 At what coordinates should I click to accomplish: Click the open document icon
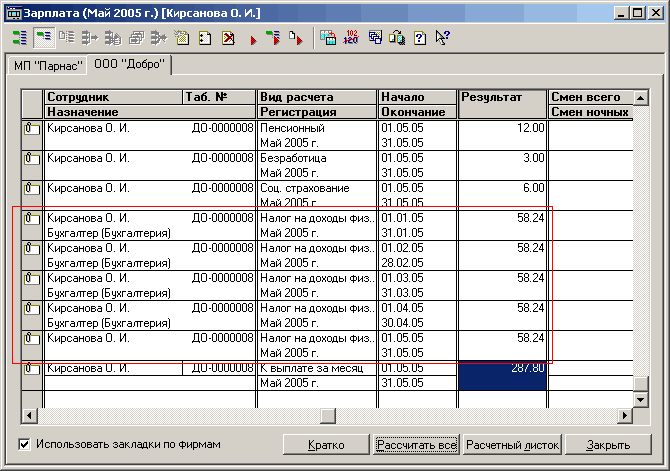(x=205, y=38)
